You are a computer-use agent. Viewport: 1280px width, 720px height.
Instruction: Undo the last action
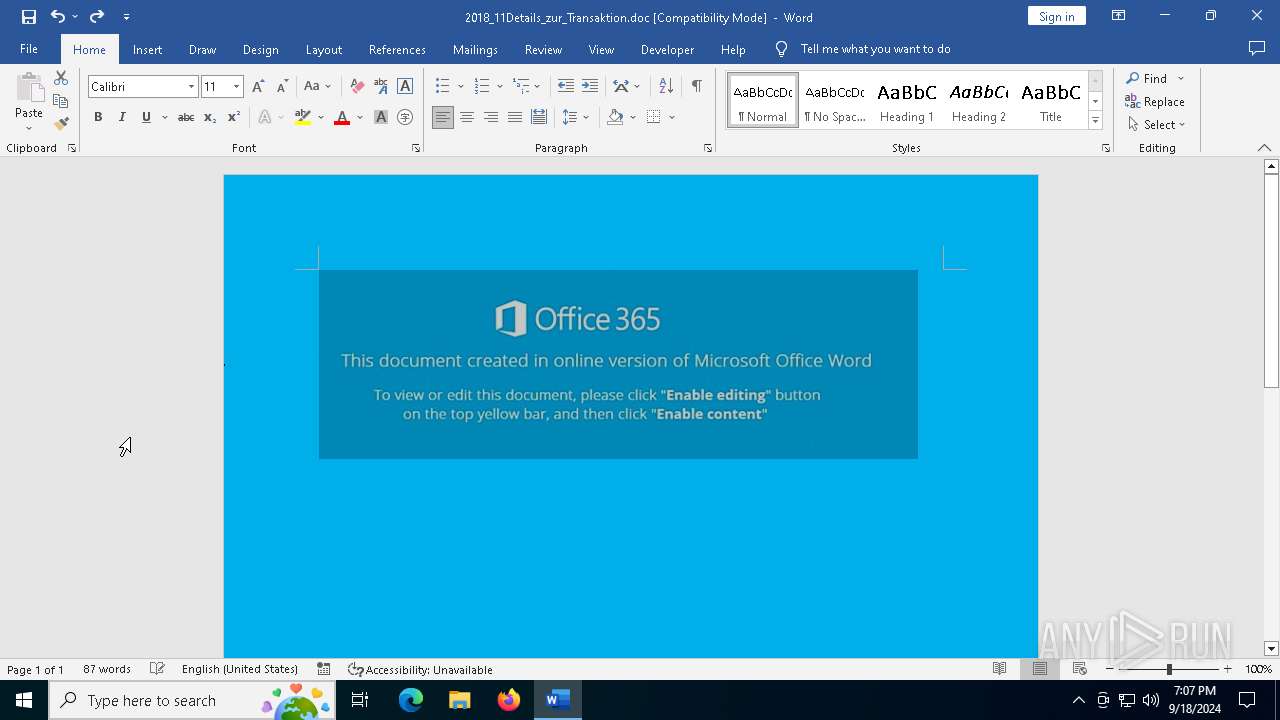58,16
